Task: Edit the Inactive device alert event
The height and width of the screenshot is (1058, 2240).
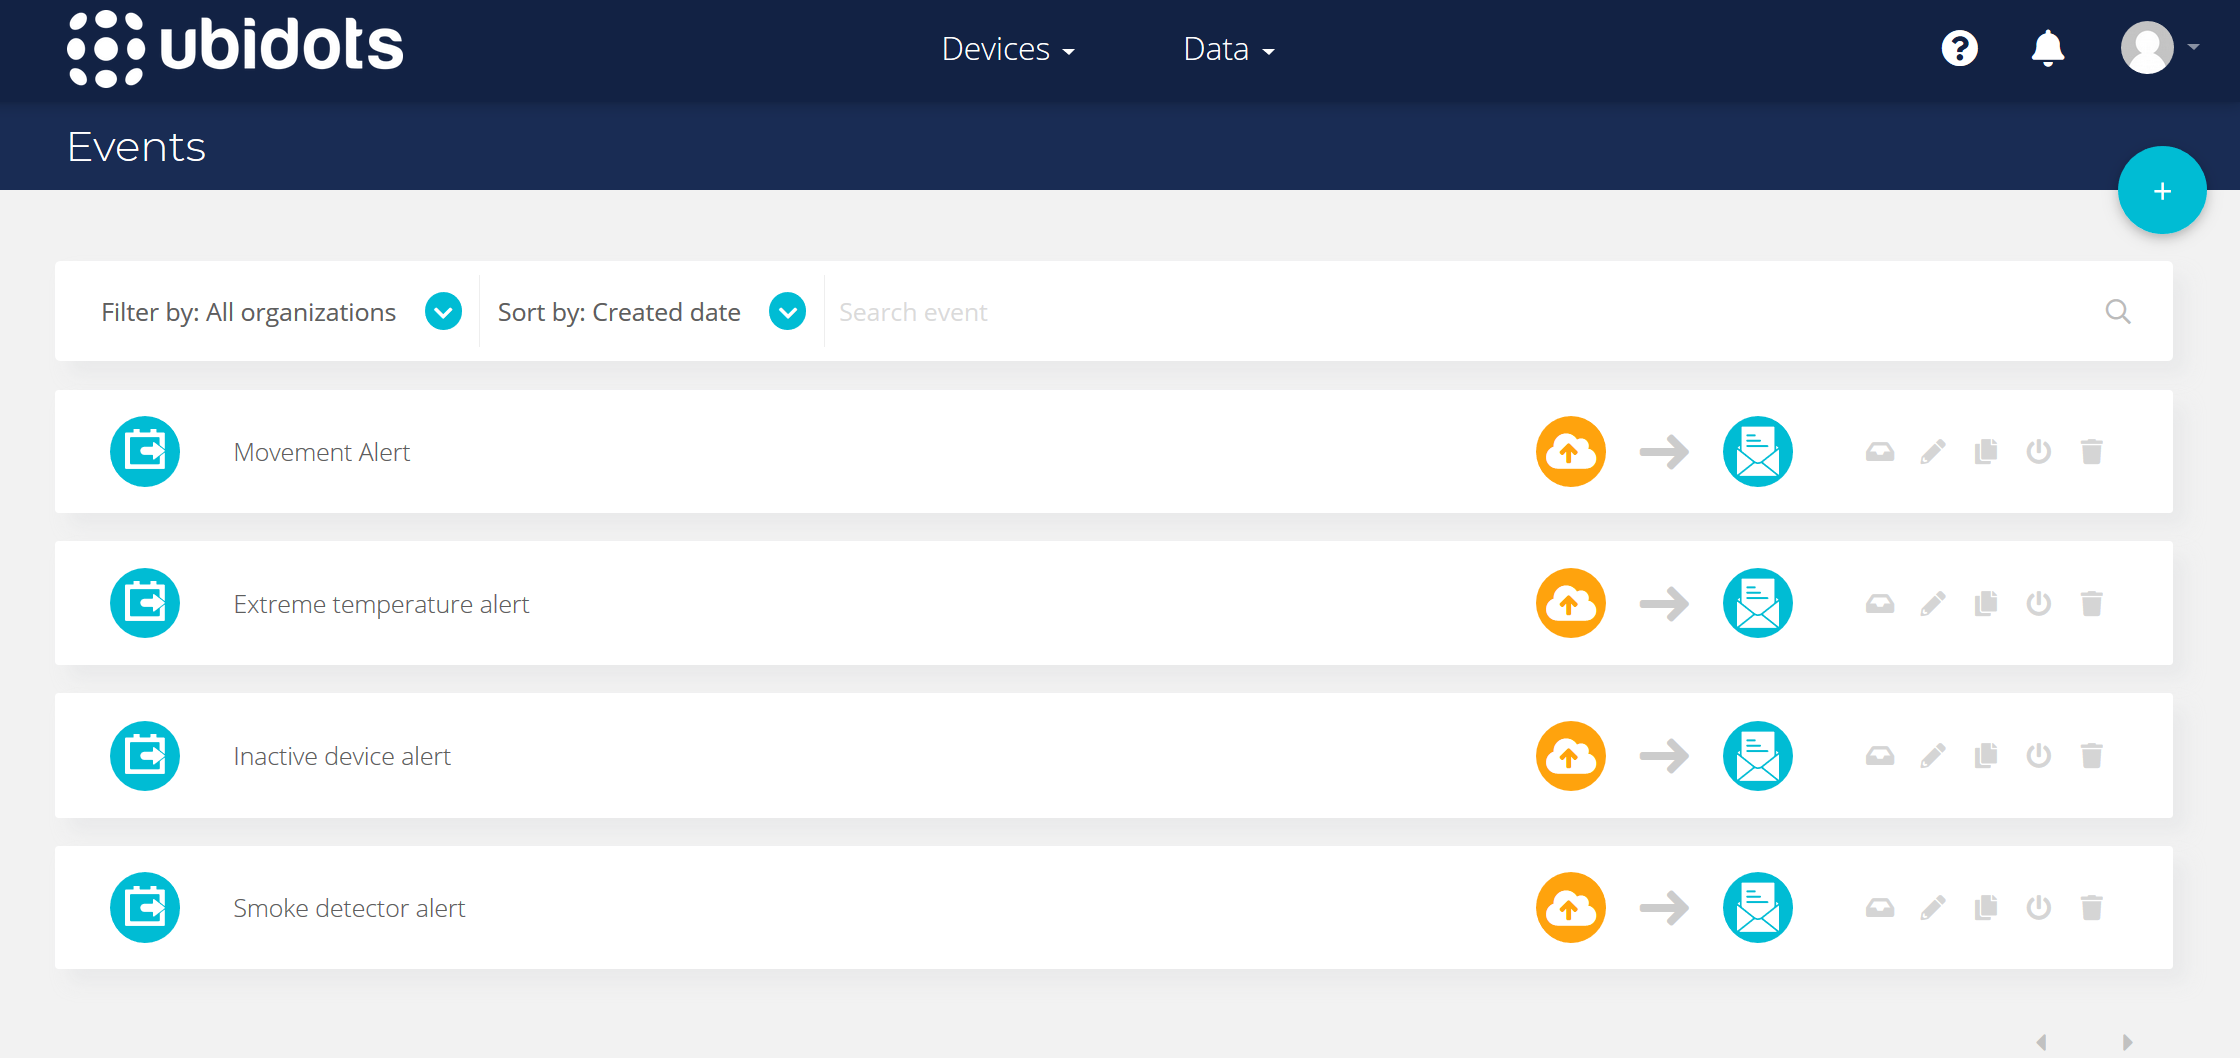Action: click(x=1933, y=756)
